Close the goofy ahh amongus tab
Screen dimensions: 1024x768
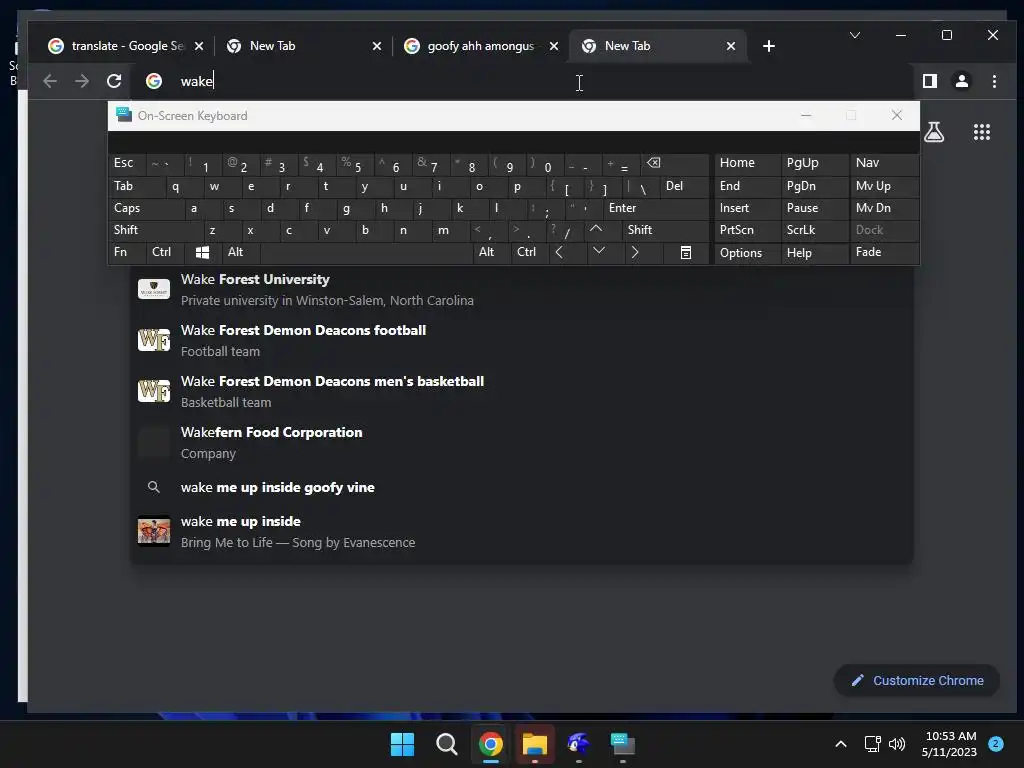[x=554, y=46]
